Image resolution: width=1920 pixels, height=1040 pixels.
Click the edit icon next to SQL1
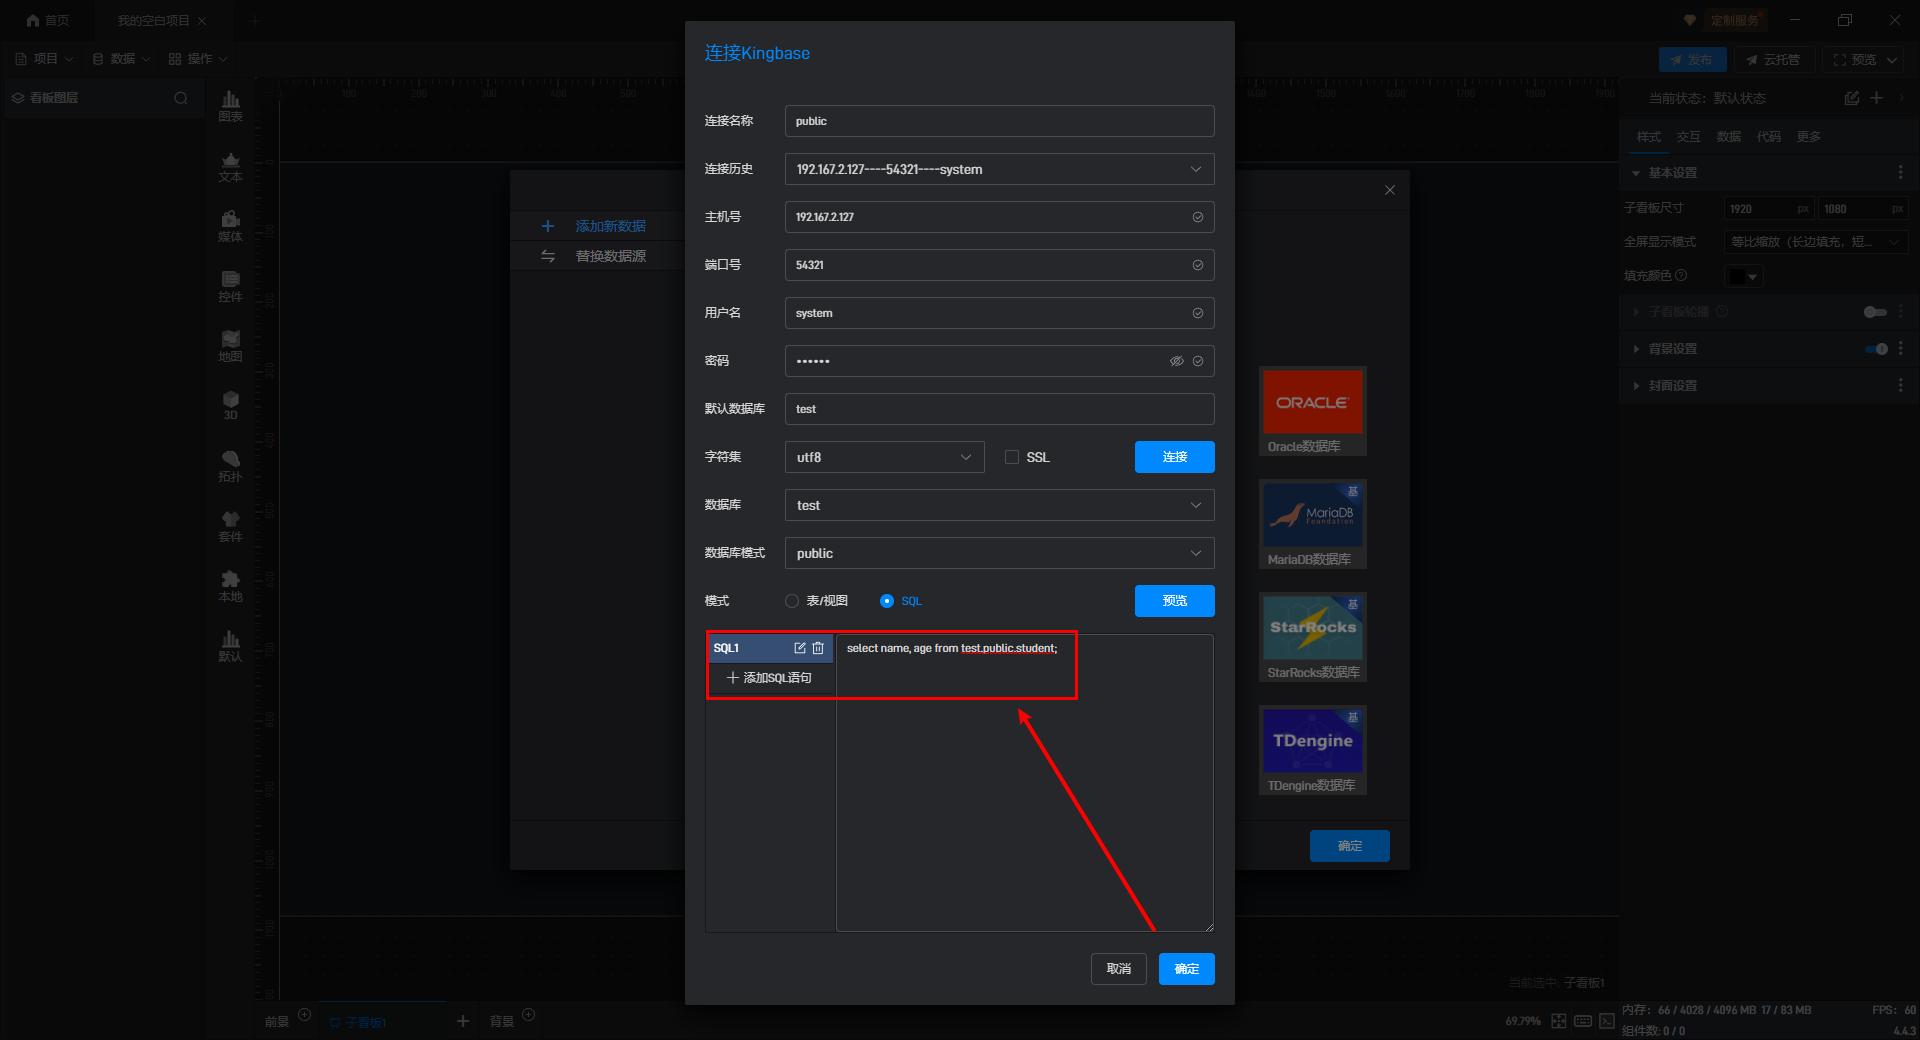799,648
